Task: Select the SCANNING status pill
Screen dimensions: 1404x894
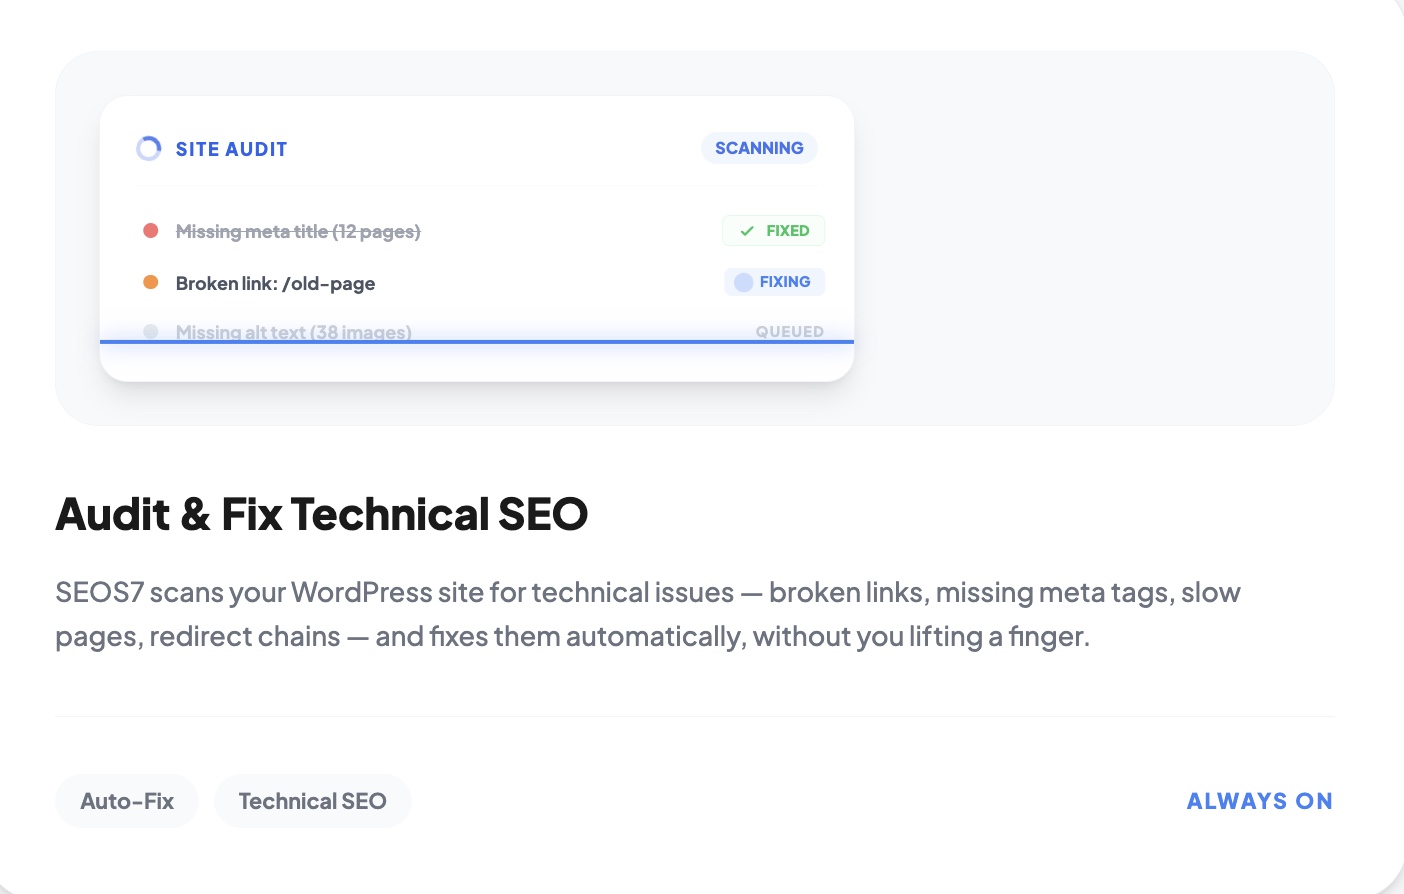Action: [x=759, y=148]
